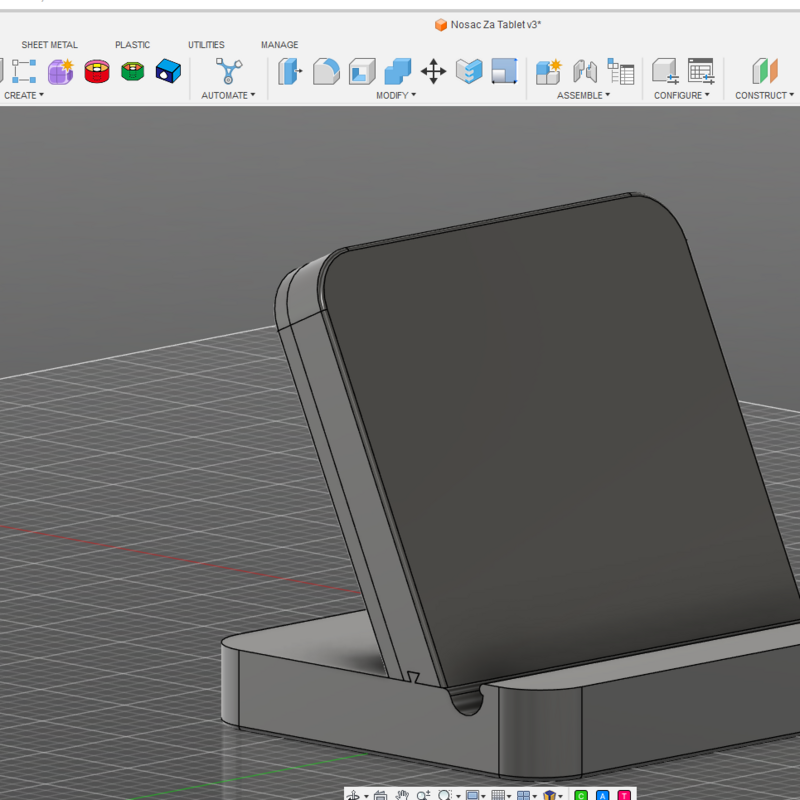Choose the Combine bodies tool
The height and width of the screenshot is (800, 800).
point(397,71)
